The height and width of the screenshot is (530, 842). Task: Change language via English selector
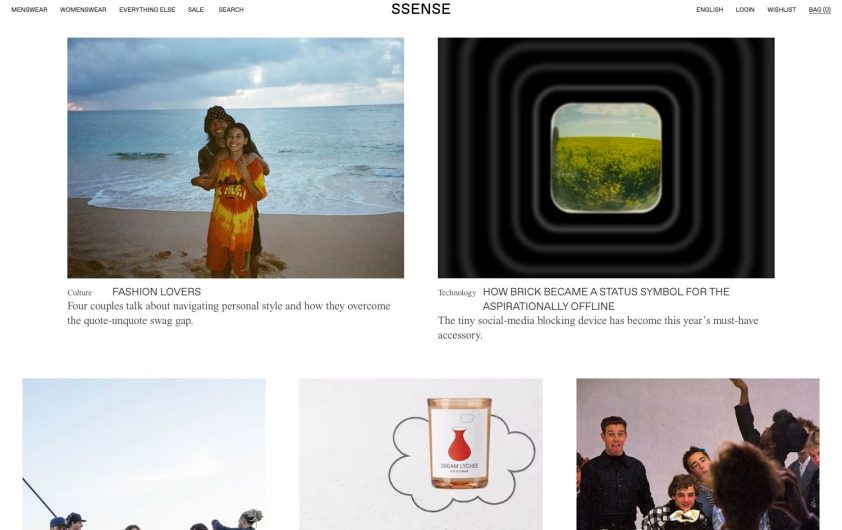coord(709,10)
